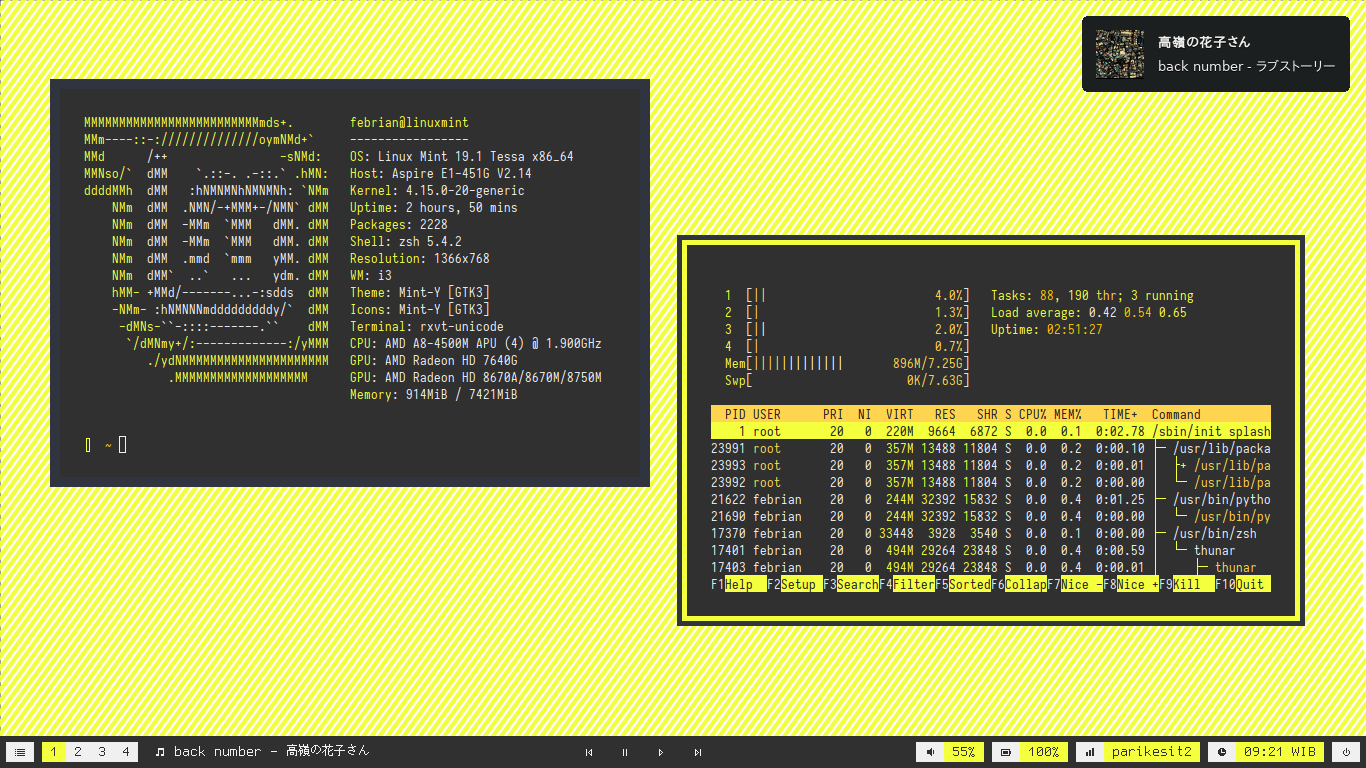Click F5 Sorted in htop

point(963,584)
